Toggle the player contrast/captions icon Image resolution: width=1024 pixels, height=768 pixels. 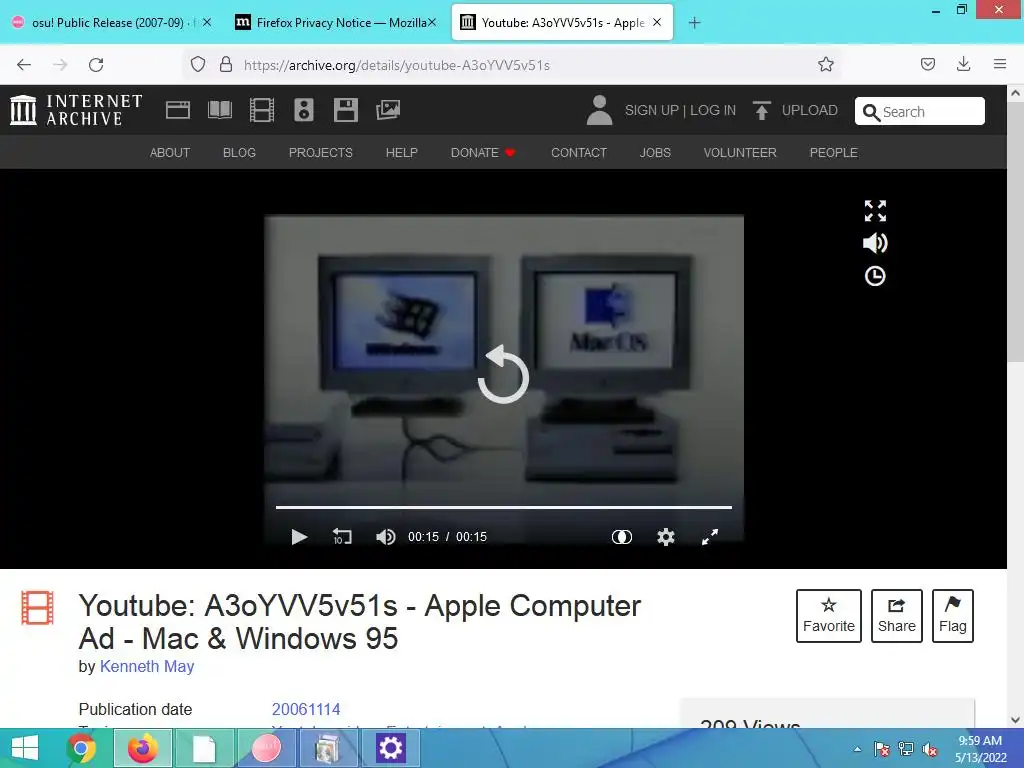tap(622, 537)
